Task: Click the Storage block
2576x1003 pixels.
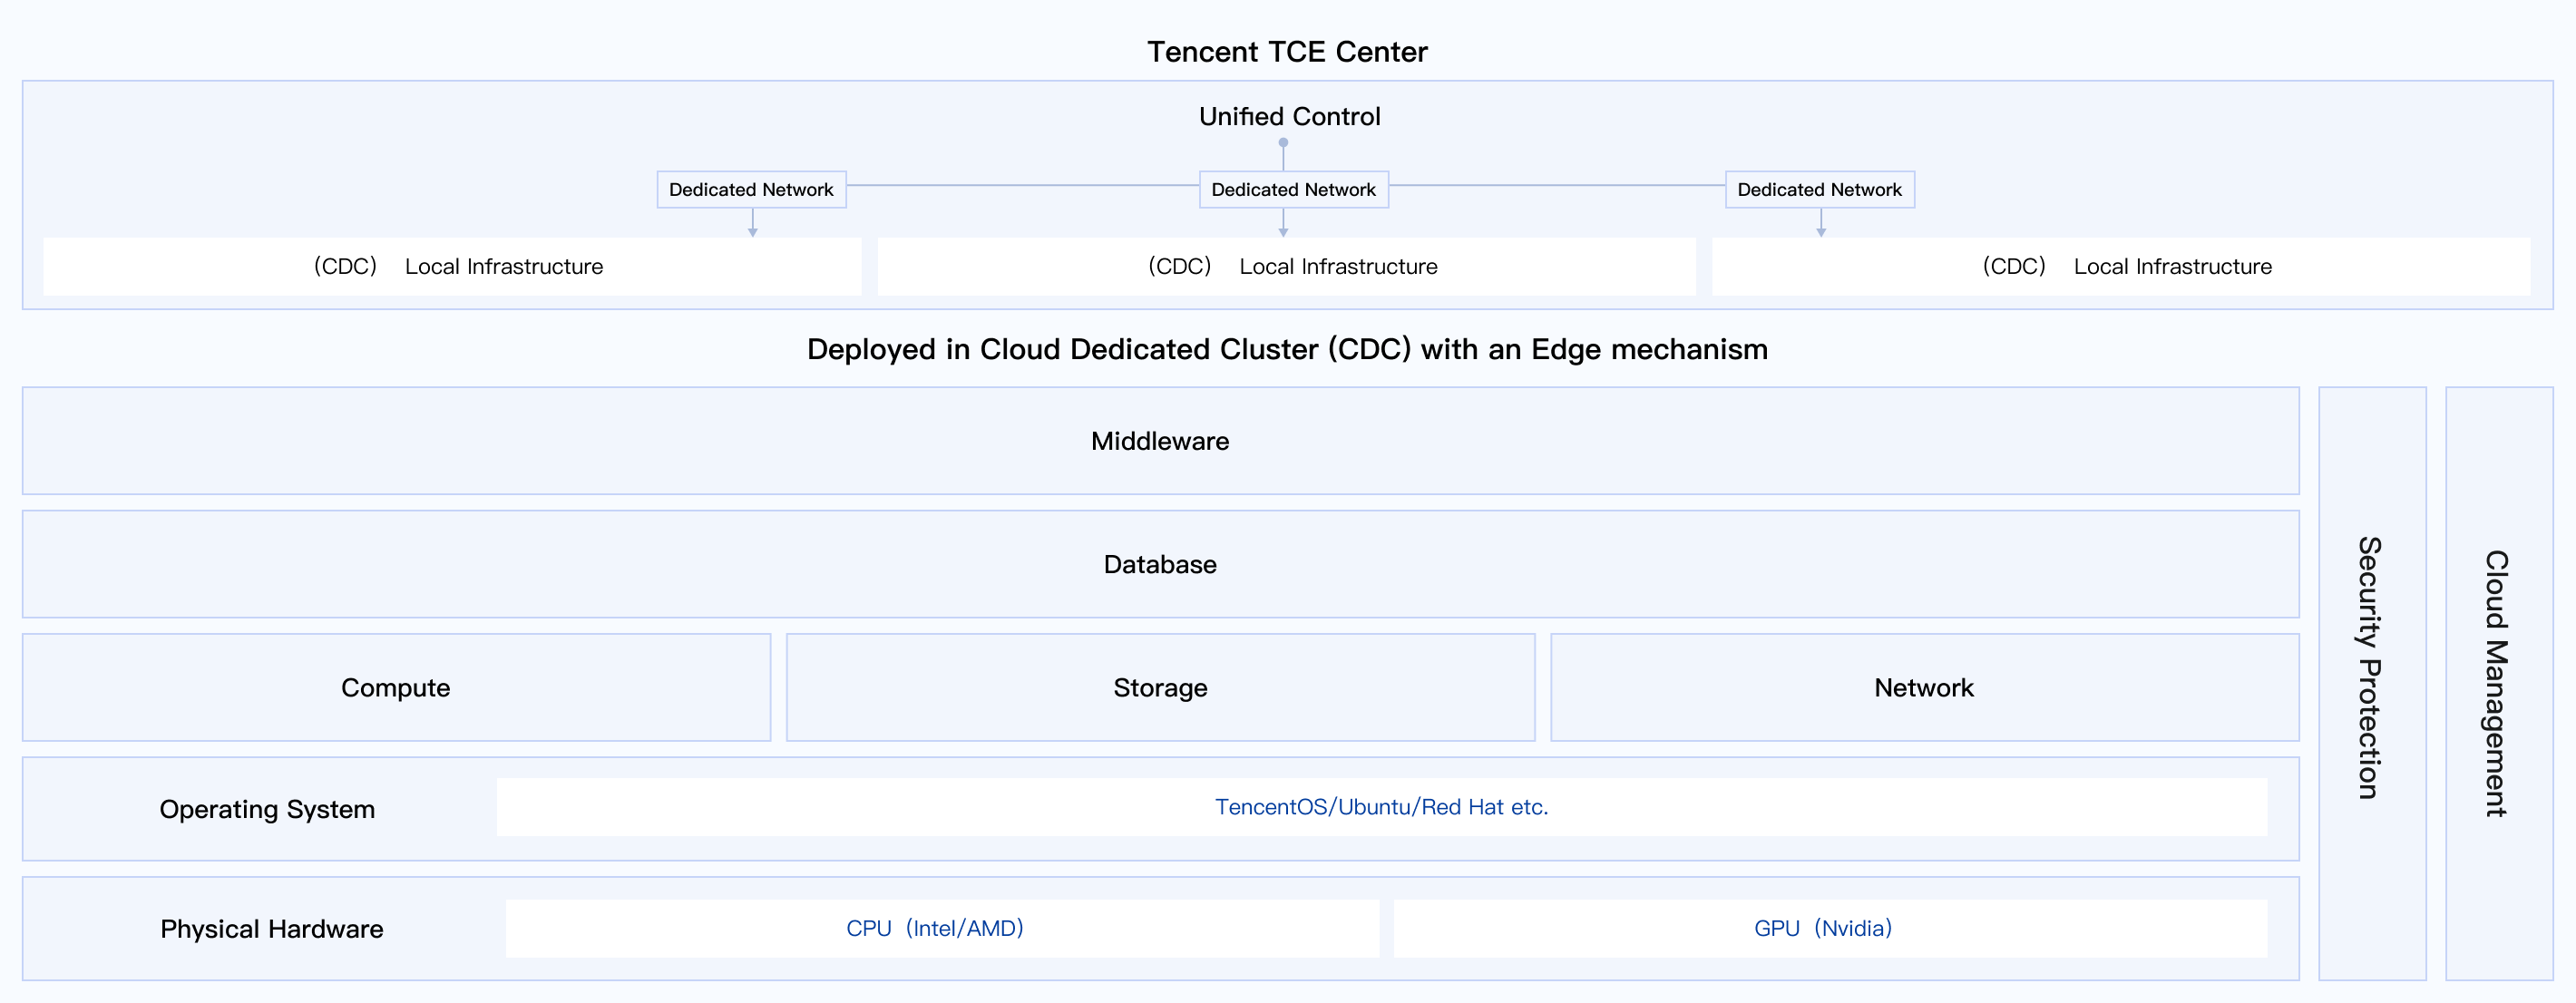Action: [x=1160, y=688]
